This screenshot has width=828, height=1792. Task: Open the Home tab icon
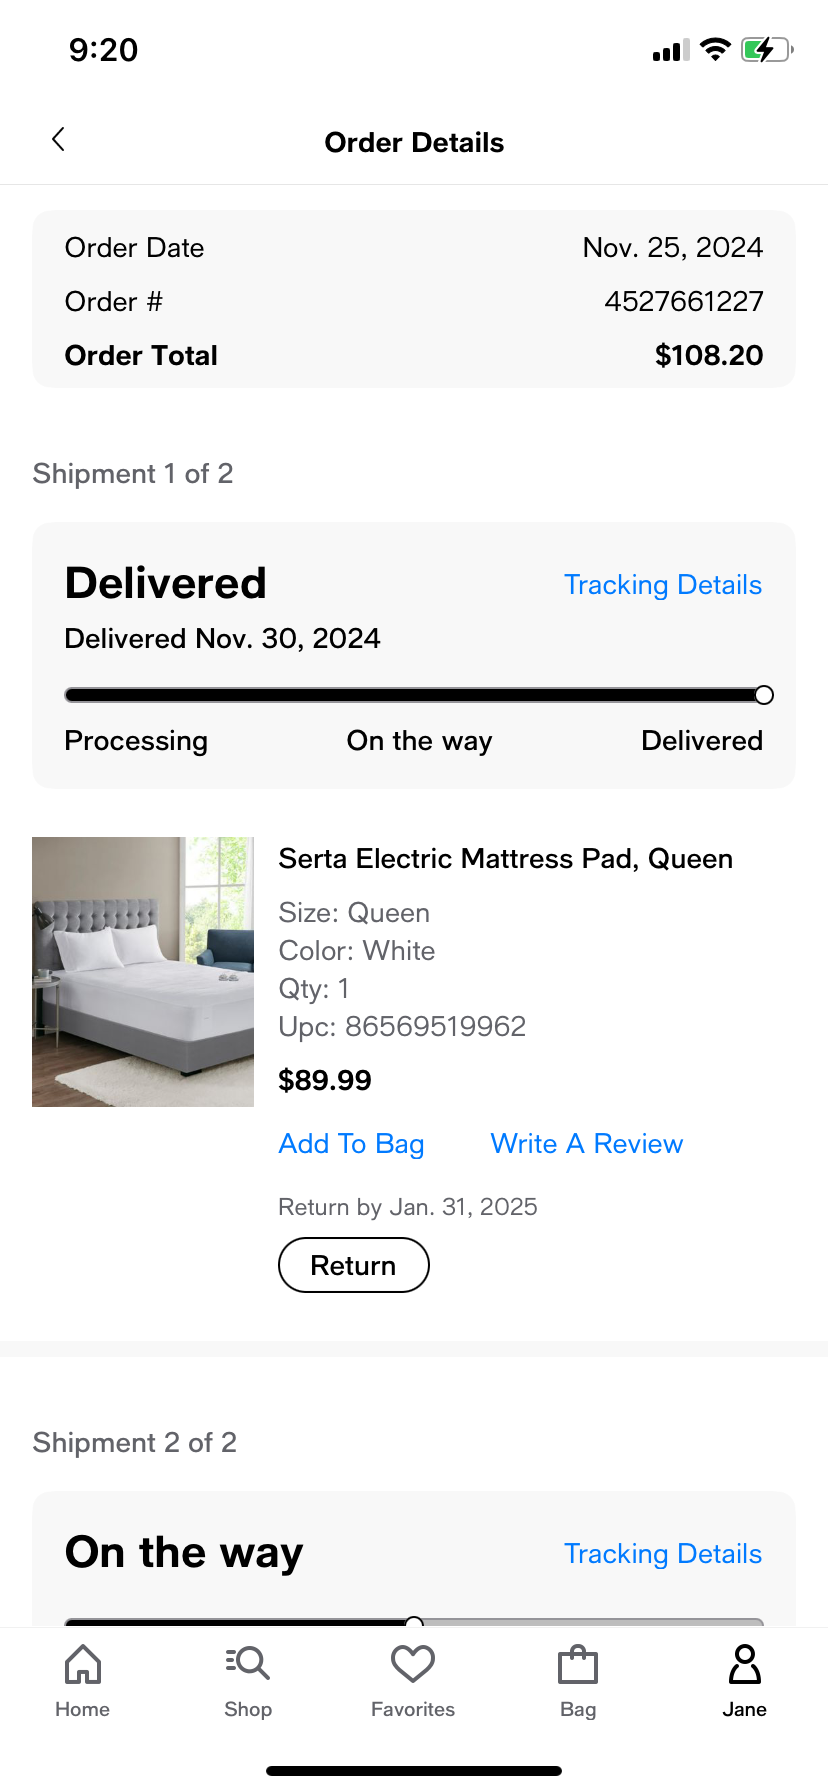pos(83,1665)
